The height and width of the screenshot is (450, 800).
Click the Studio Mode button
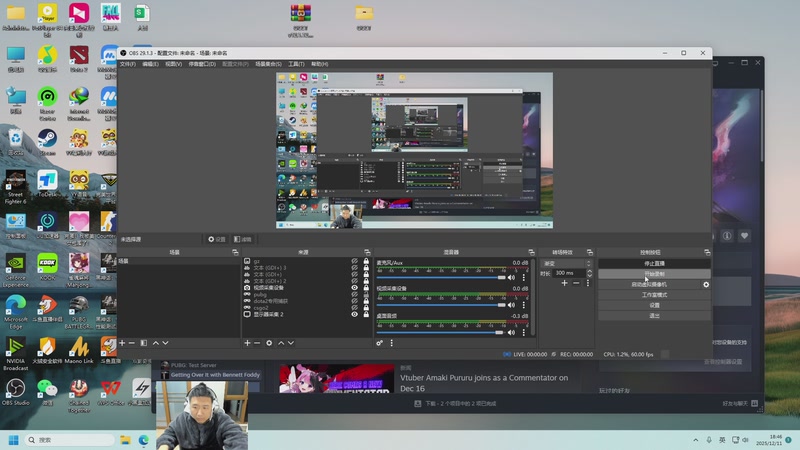pyautogui.click(x=654, y=295)
